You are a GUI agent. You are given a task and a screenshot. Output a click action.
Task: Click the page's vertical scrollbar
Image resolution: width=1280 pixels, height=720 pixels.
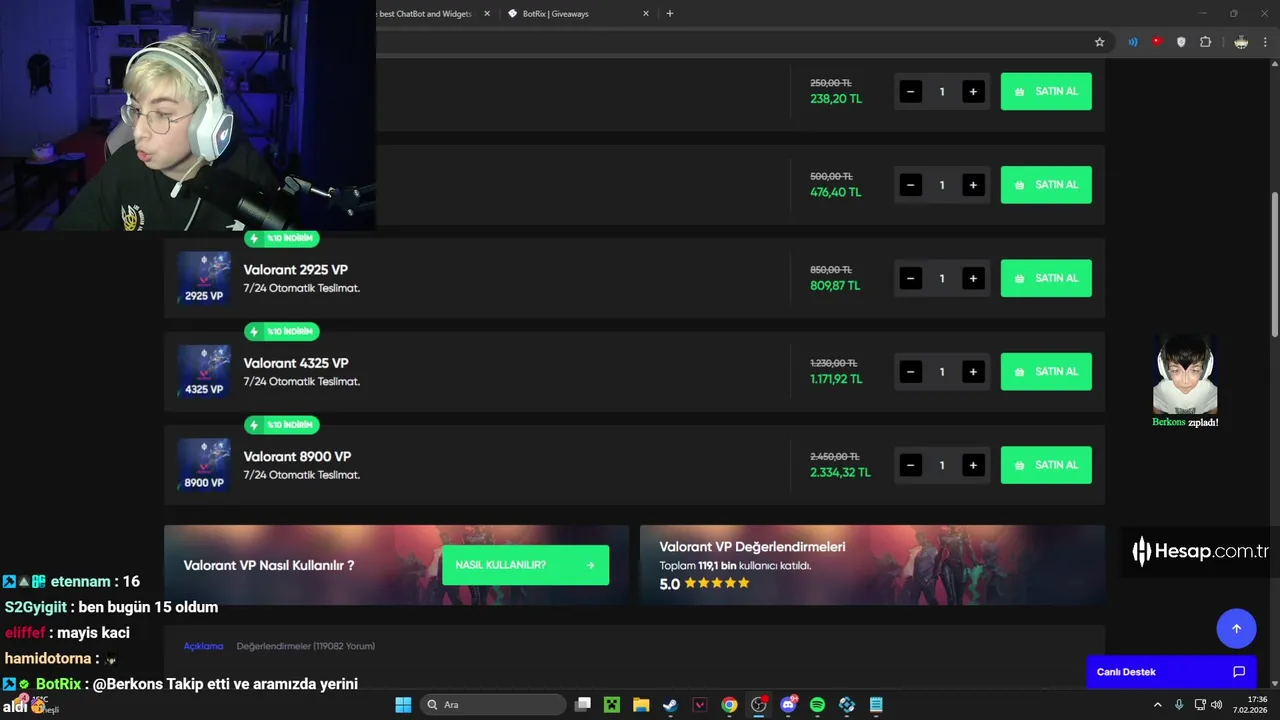point(1274,265)
